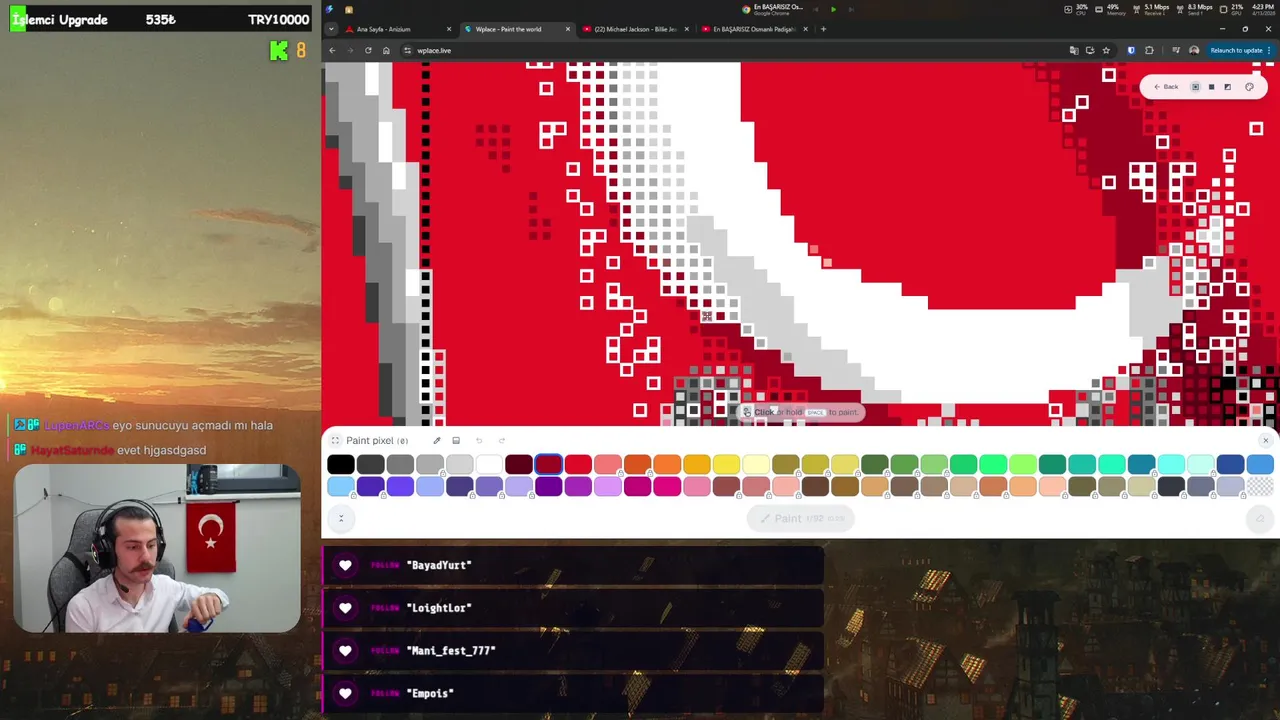Open the palette icon in overlay toolbar

tap(1249, 87)
